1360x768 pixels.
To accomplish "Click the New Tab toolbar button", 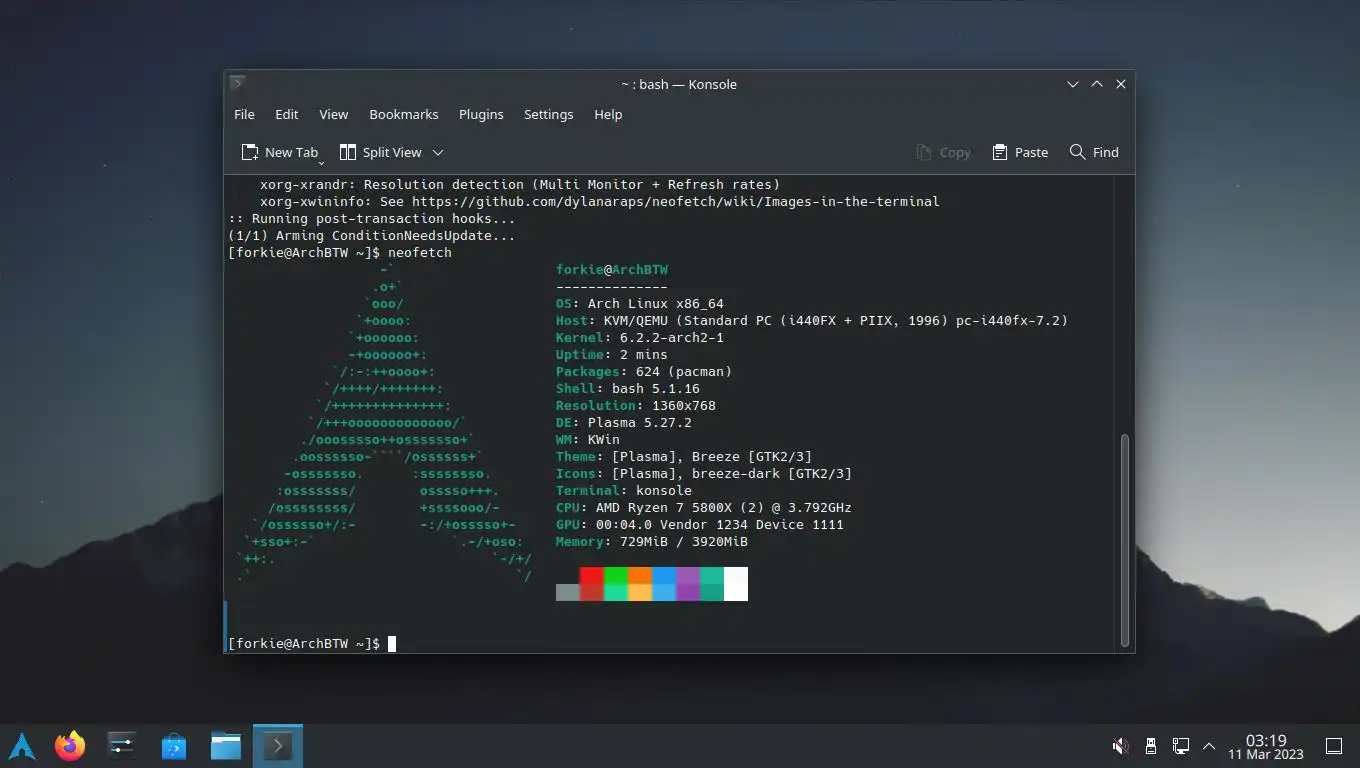I will (280, 152).
